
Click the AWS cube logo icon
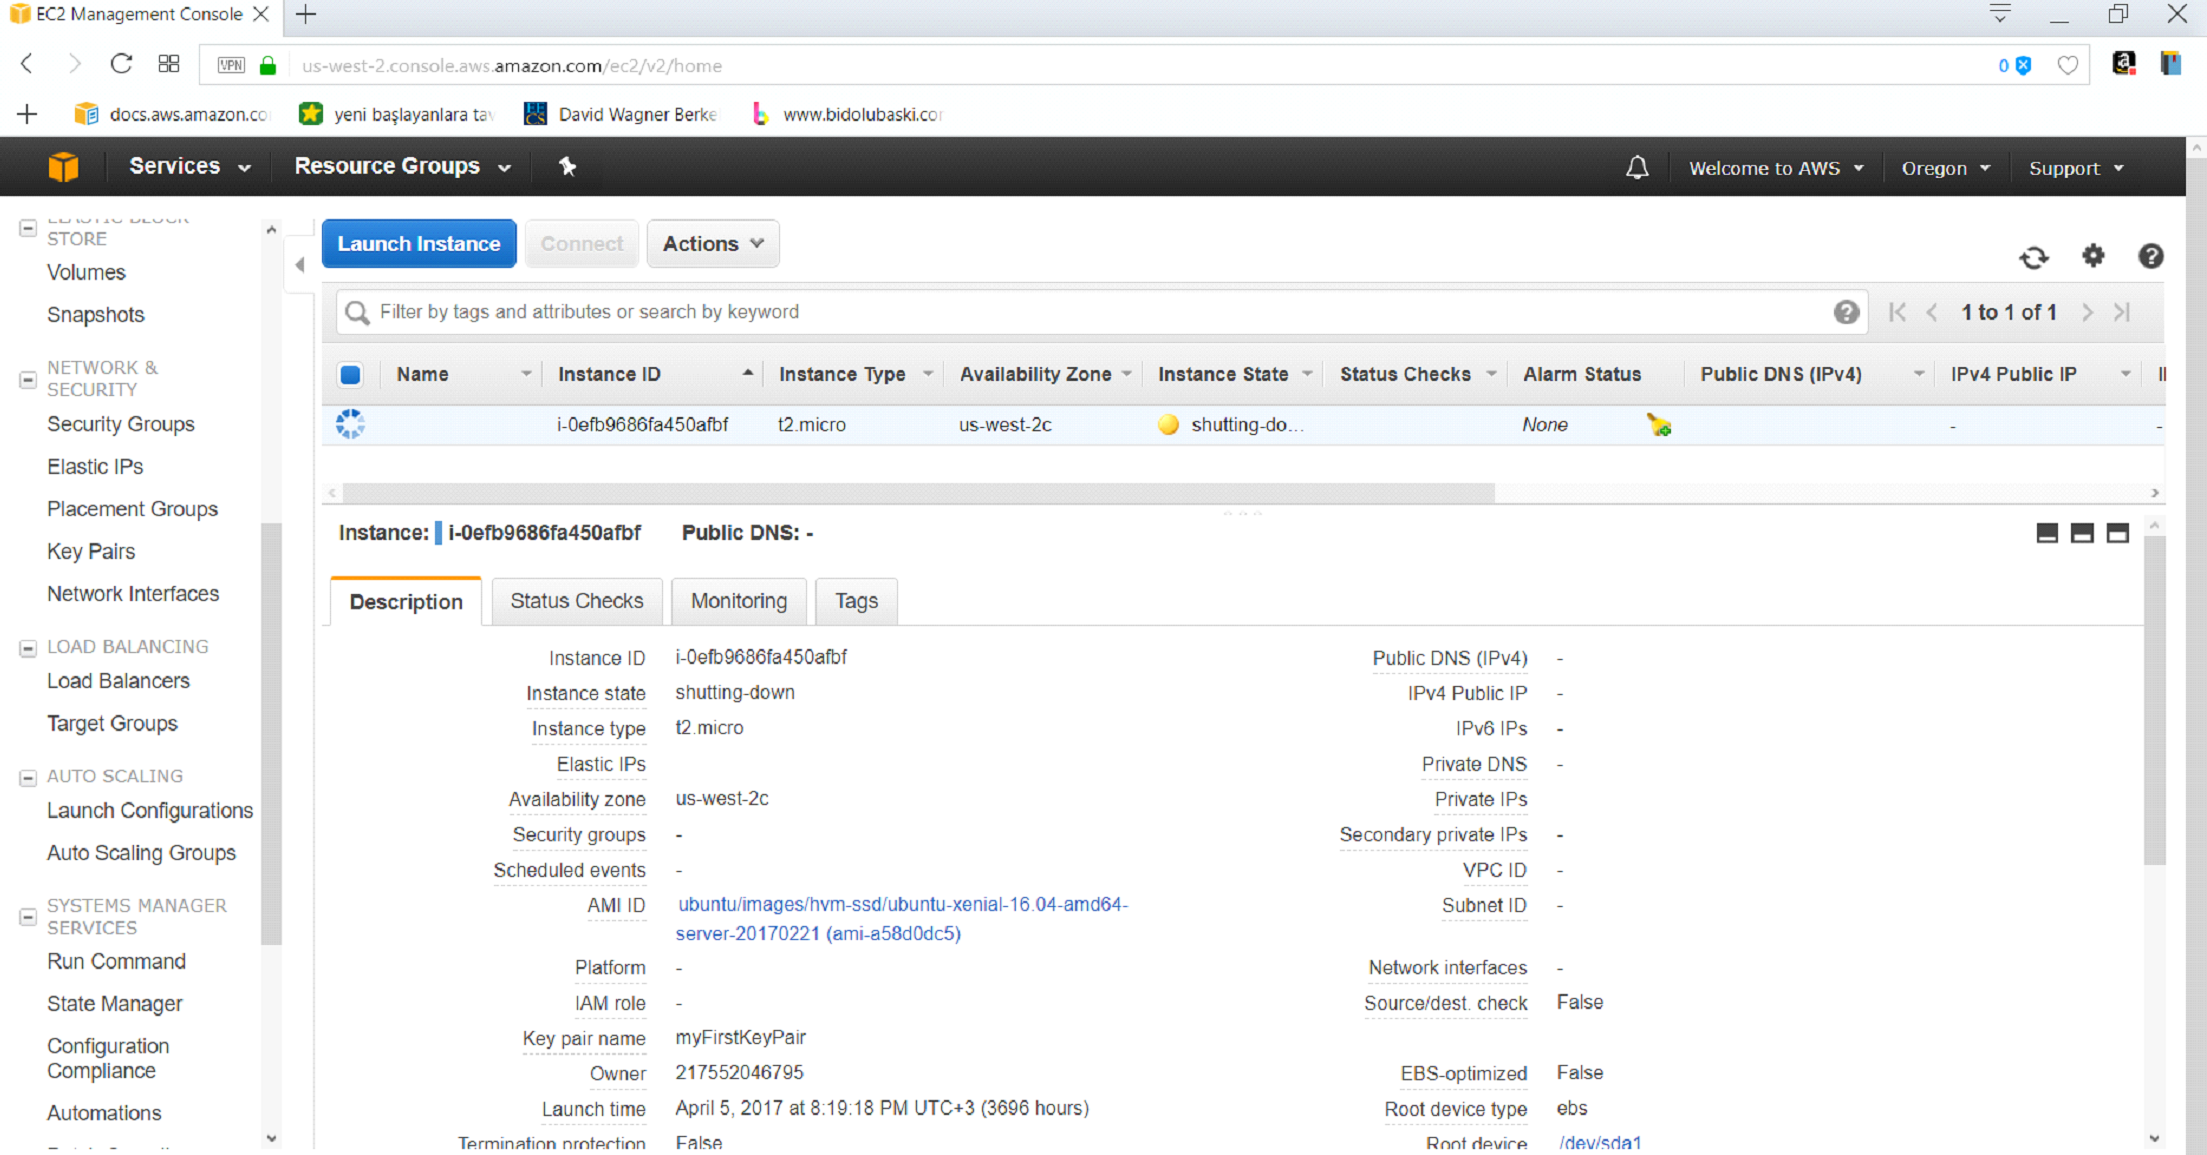pos(63,166)
